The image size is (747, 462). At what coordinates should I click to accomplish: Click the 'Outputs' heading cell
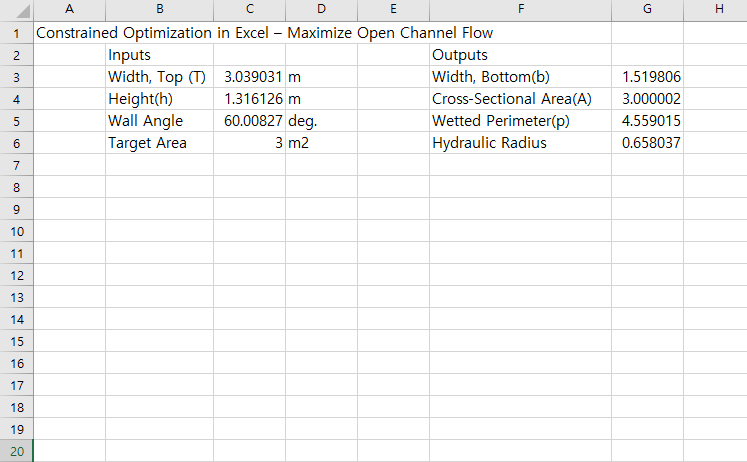521,55
